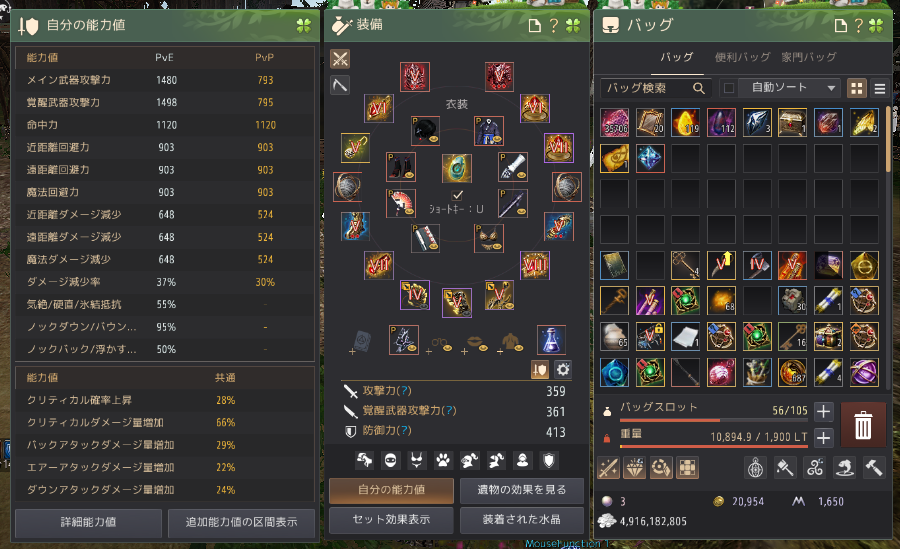Click the help question mark on バッグ panel
Screen dimensions: 900x549
pyautogui.click(x=858, y=26)
